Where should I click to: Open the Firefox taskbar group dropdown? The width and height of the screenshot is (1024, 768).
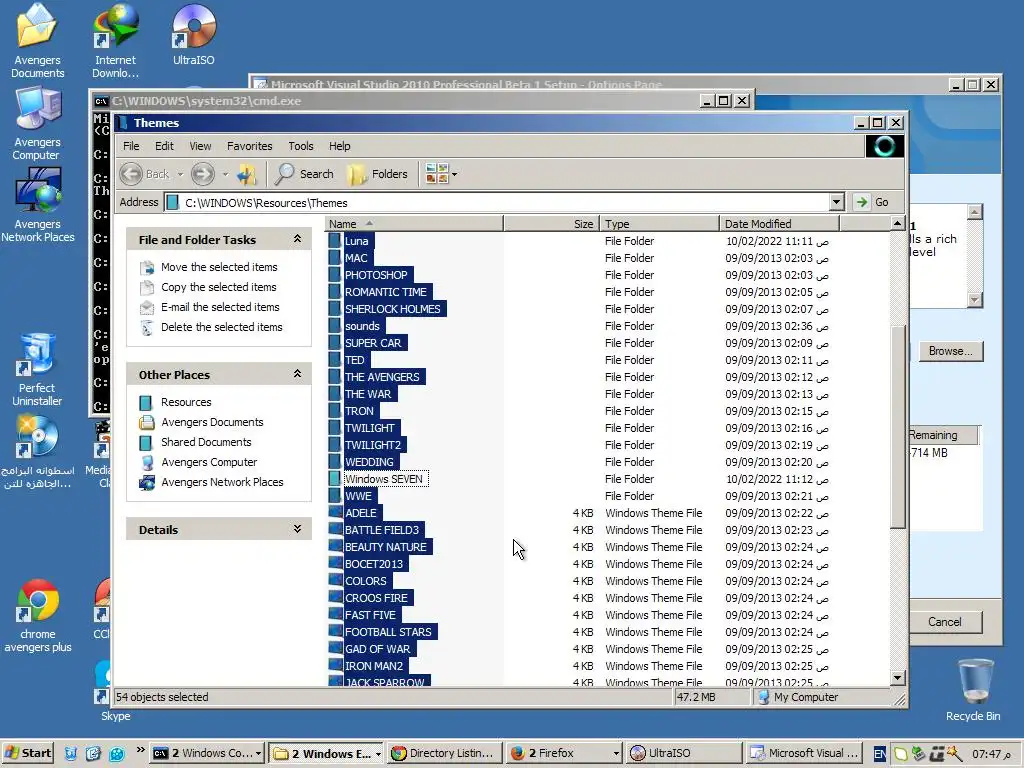click(615, 754)
